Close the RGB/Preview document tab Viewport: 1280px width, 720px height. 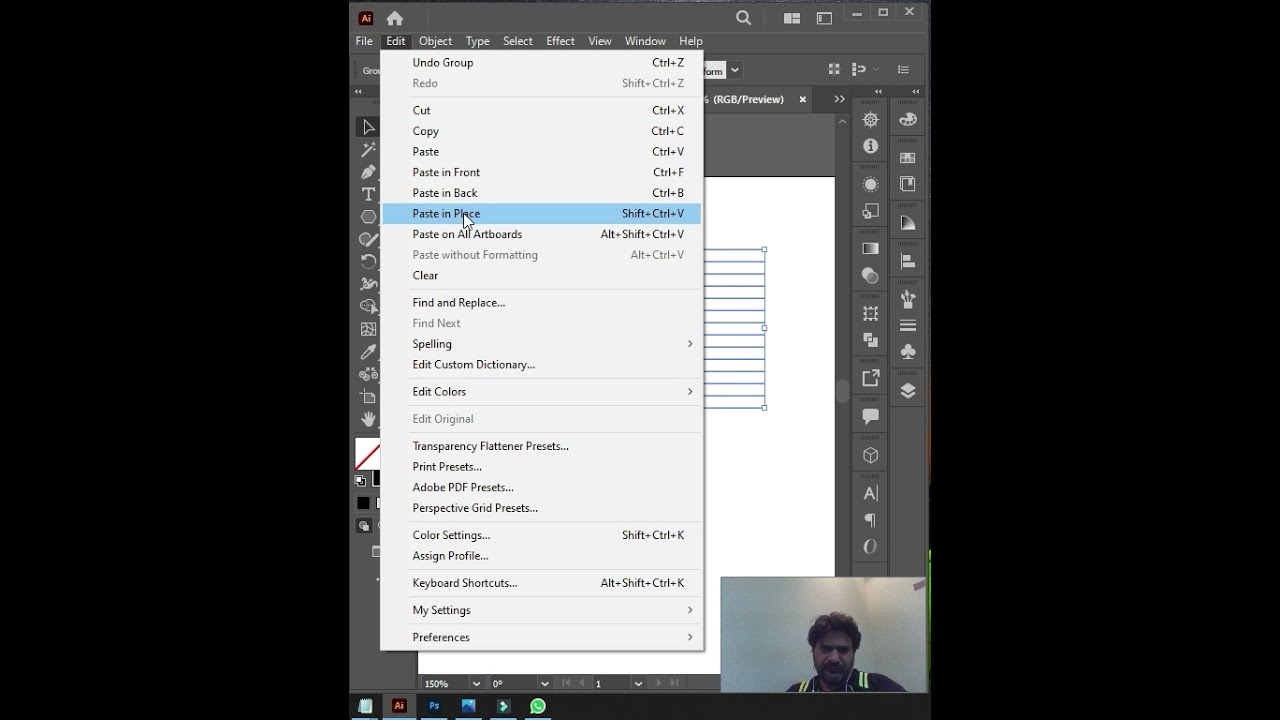click(x=802, y=100)
